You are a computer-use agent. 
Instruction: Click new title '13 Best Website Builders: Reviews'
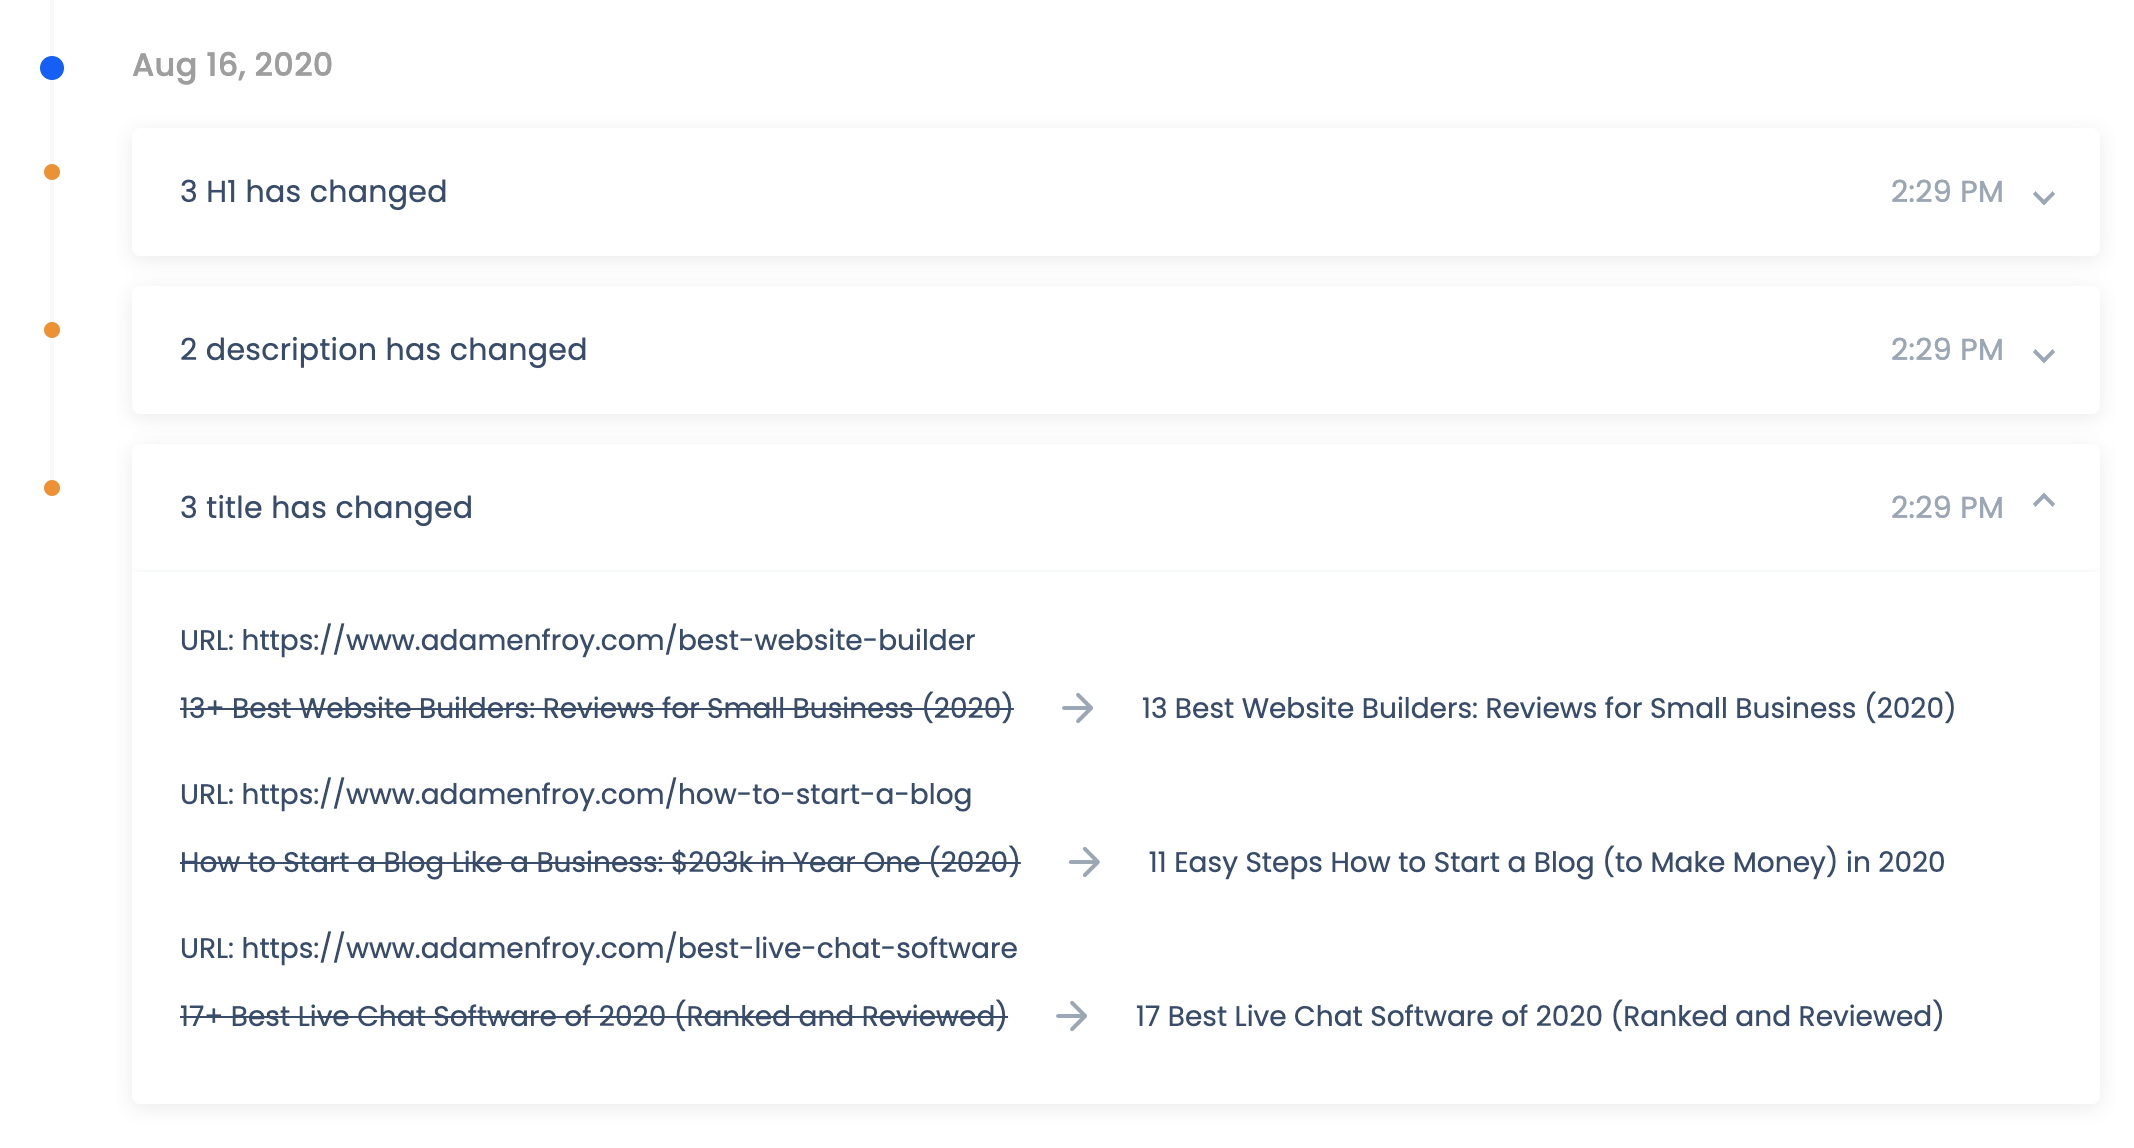pyautogui.click(x=1548, y=708)
